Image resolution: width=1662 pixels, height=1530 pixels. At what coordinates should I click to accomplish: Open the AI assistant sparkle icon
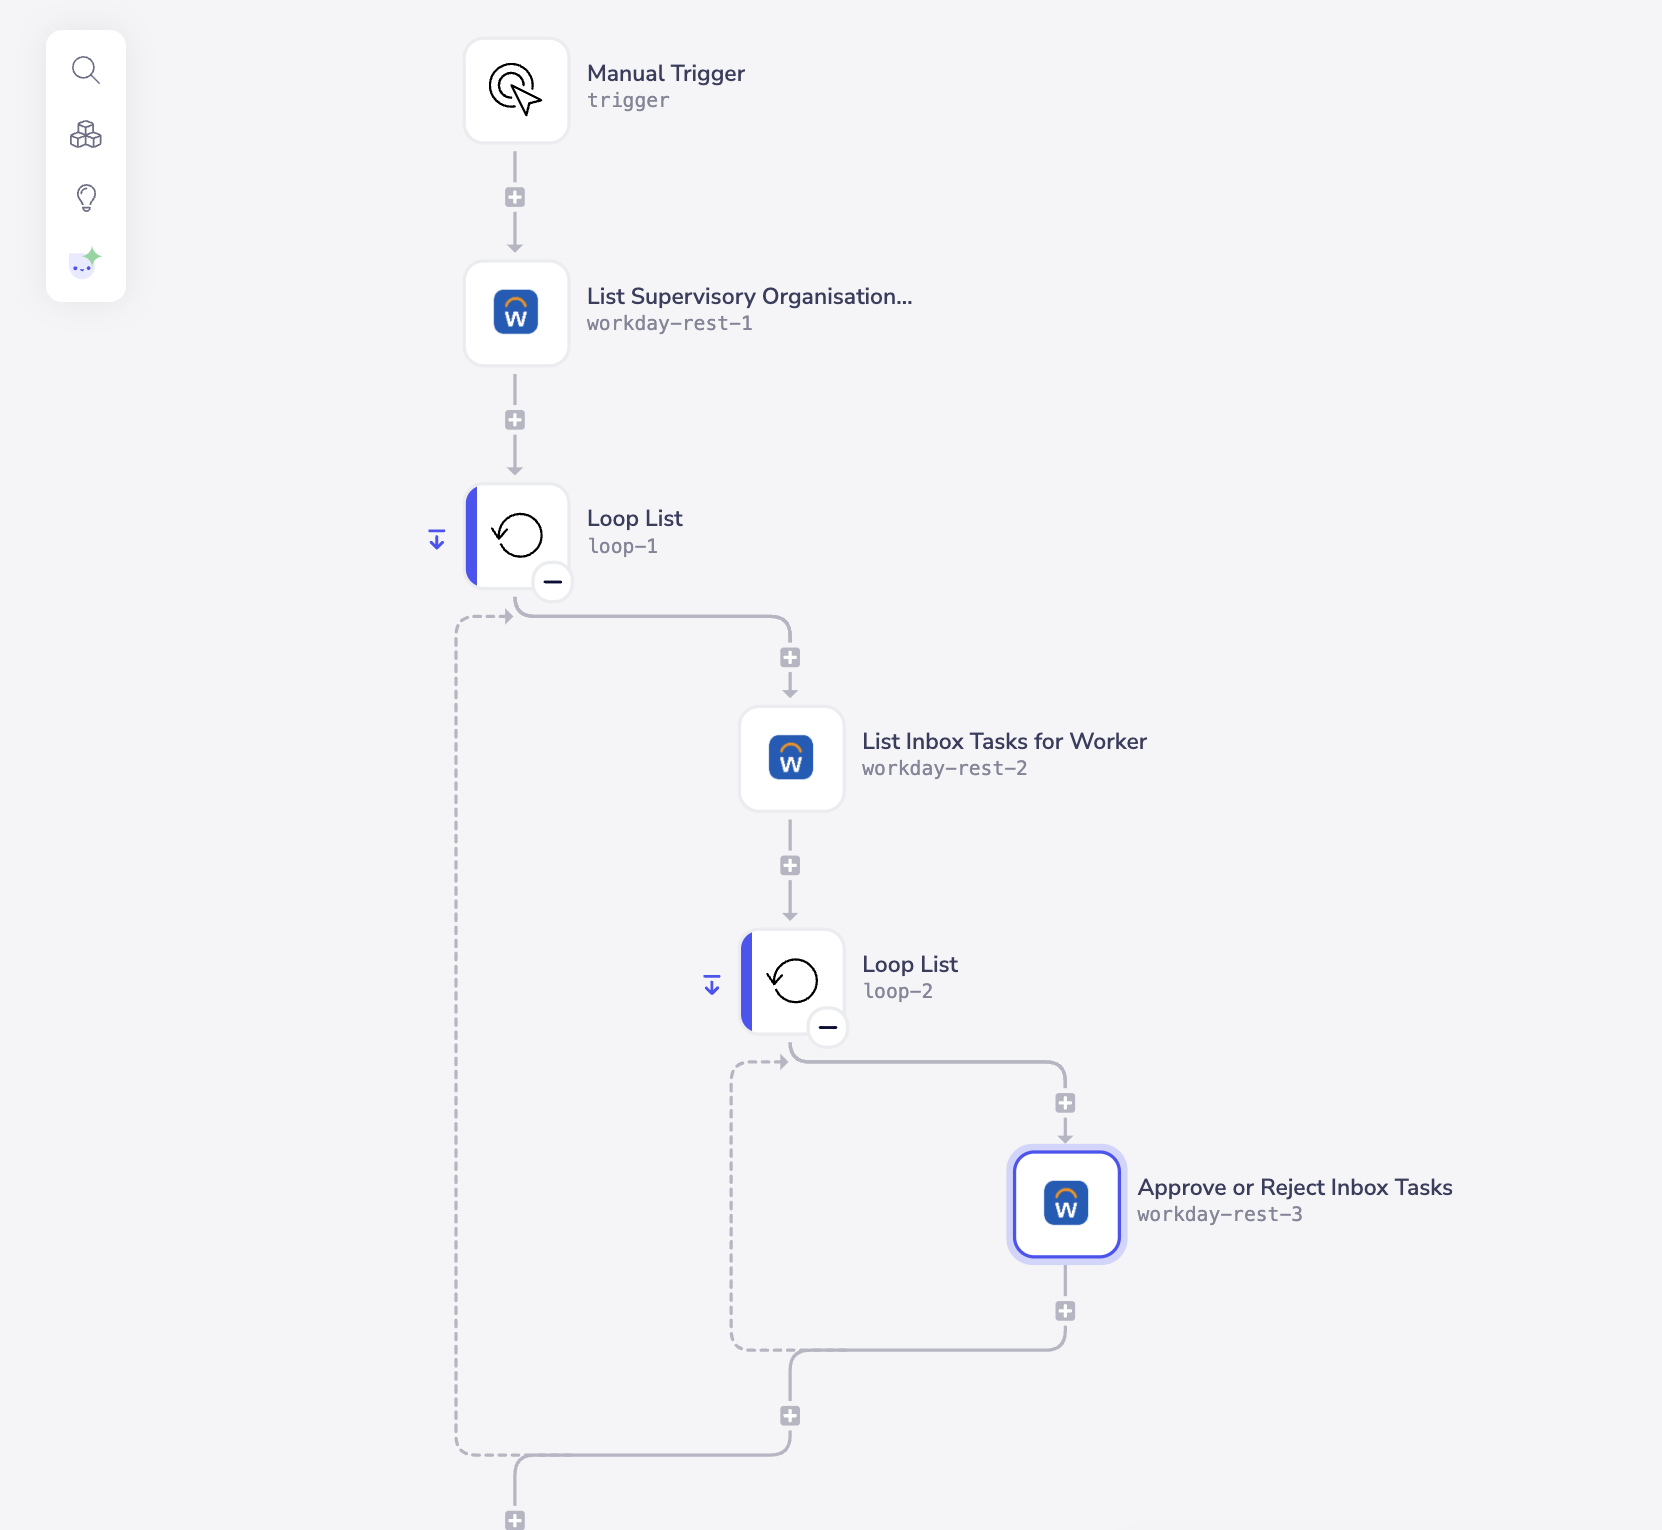point(86,262)
